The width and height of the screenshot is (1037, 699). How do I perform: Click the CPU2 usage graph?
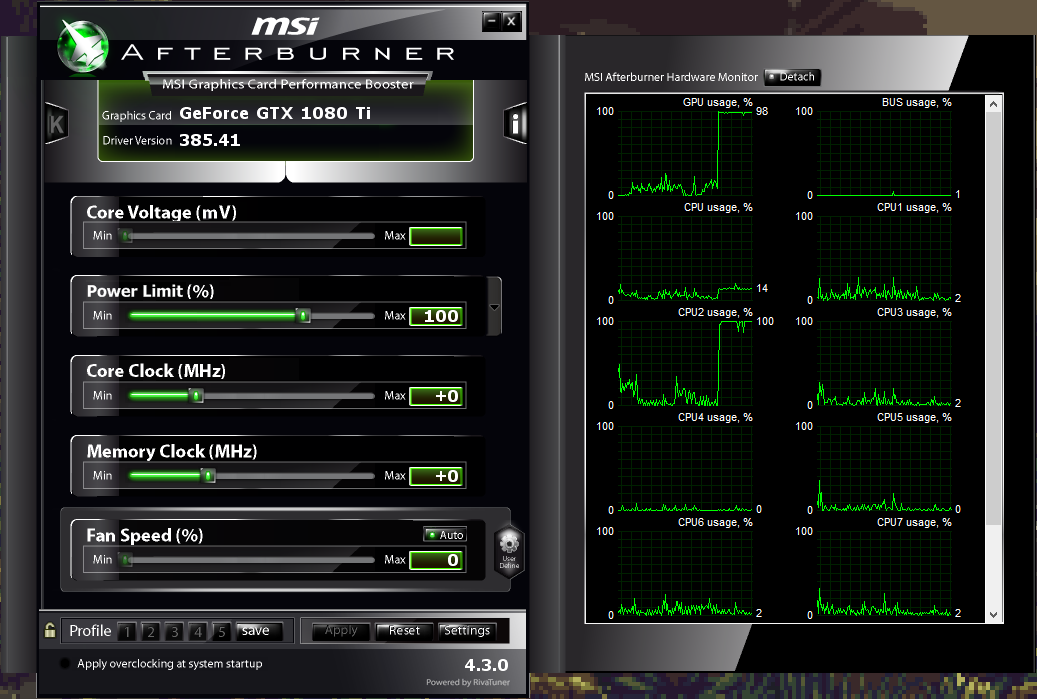(x=685, y=363)
